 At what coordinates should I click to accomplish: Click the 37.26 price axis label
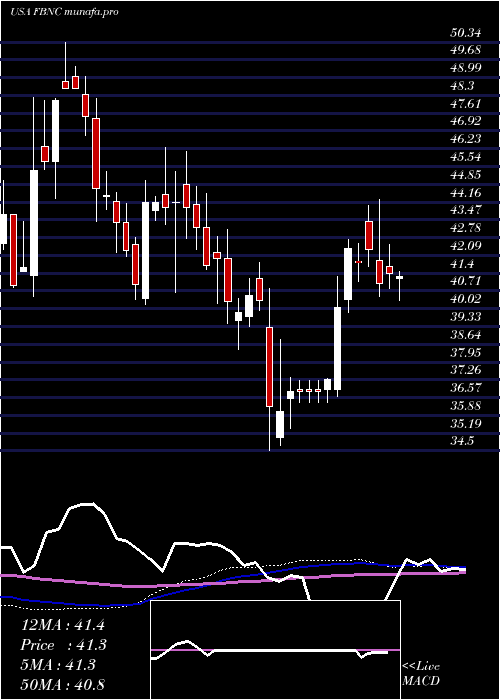point(464,370)
